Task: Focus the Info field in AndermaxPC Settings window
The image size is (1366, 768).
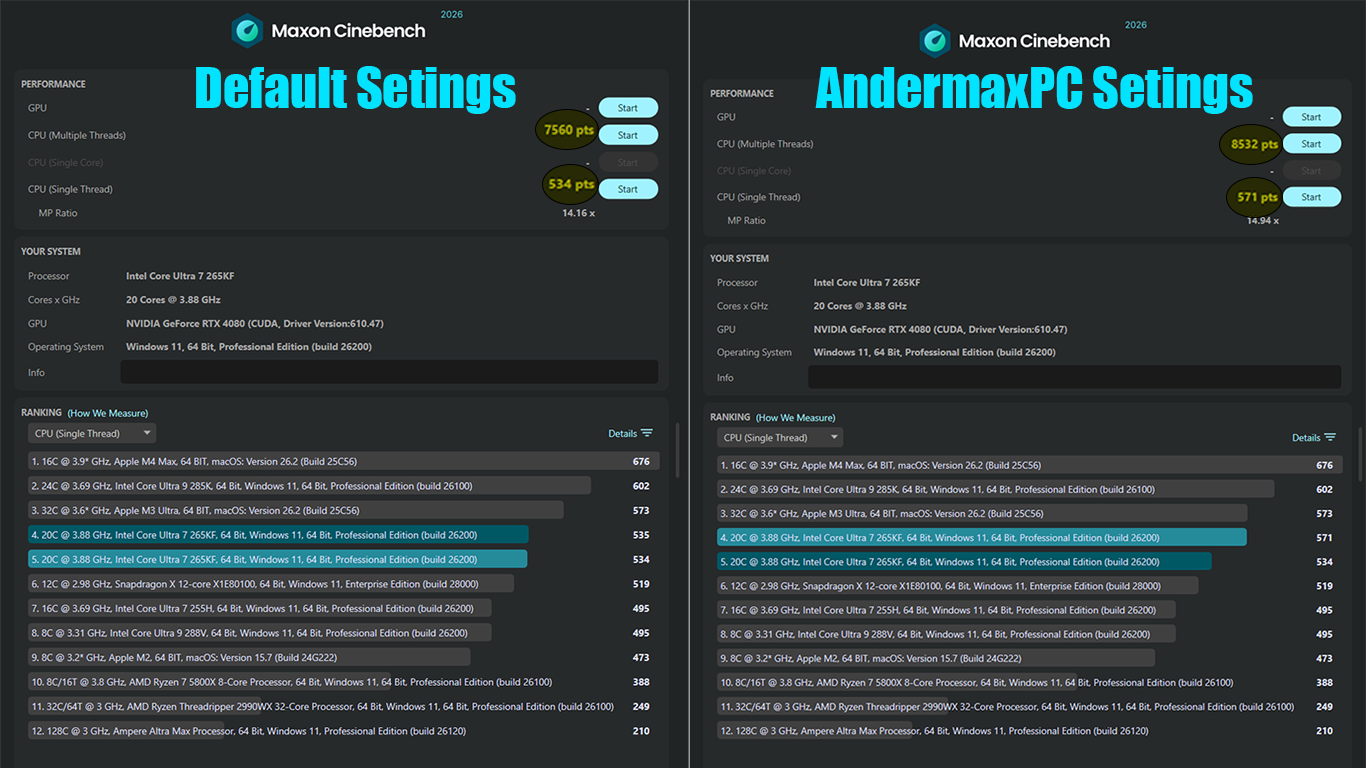Action: 1074,377
